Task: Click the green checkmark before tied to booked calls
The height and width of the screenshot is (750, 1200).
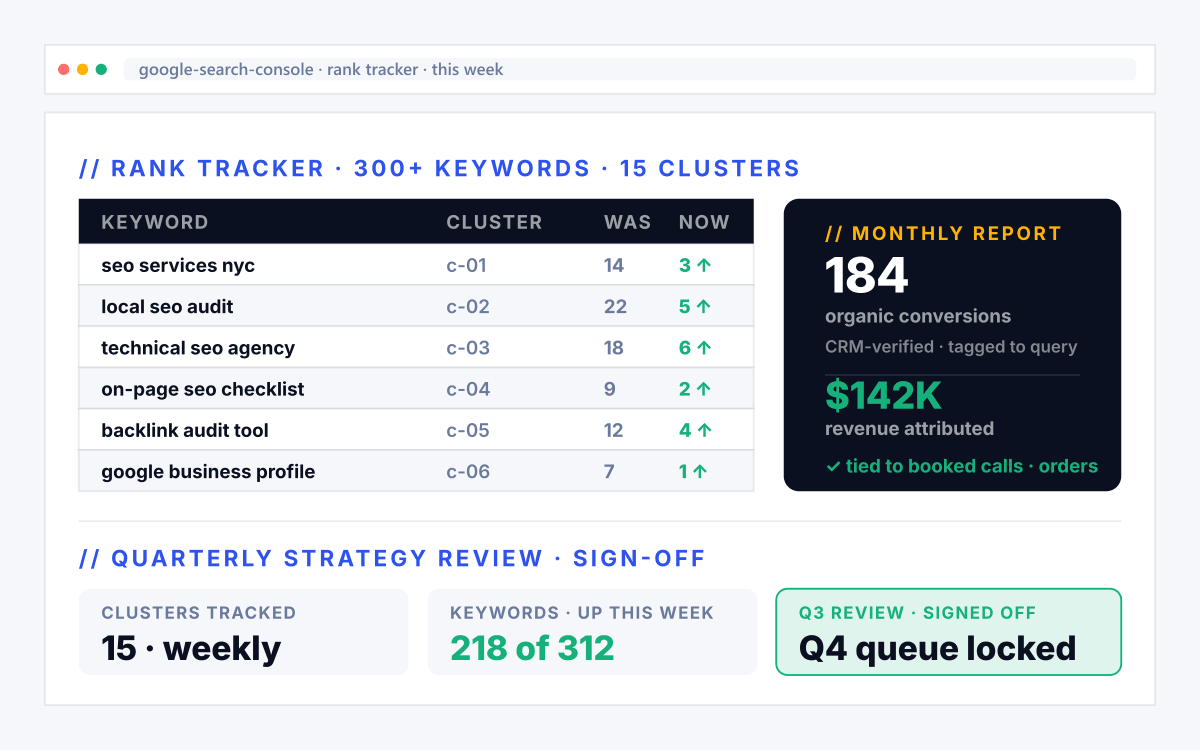Action: coord(833,466)
